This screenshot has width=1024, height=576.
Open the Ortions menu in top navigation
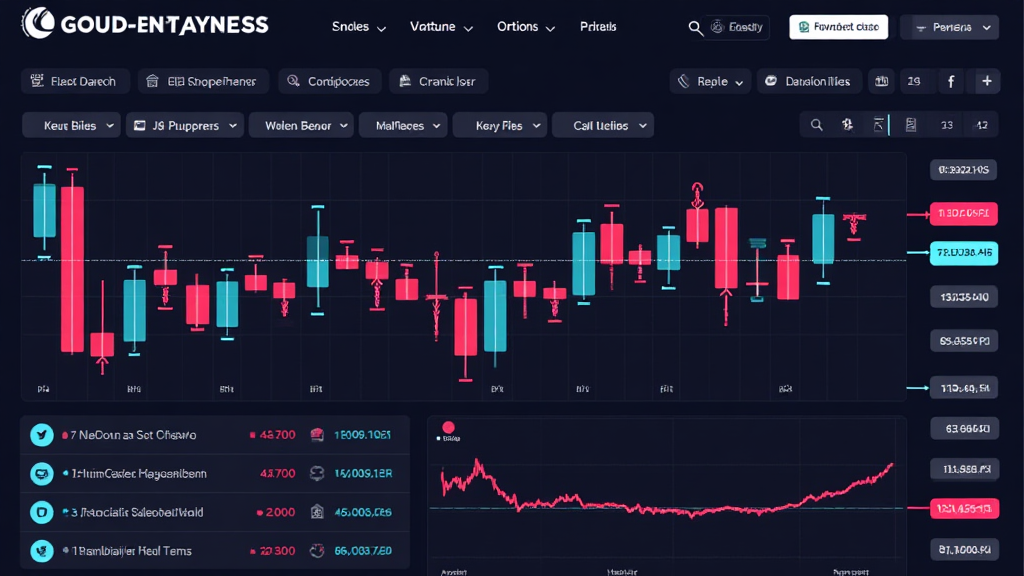[x=526, y=27]
